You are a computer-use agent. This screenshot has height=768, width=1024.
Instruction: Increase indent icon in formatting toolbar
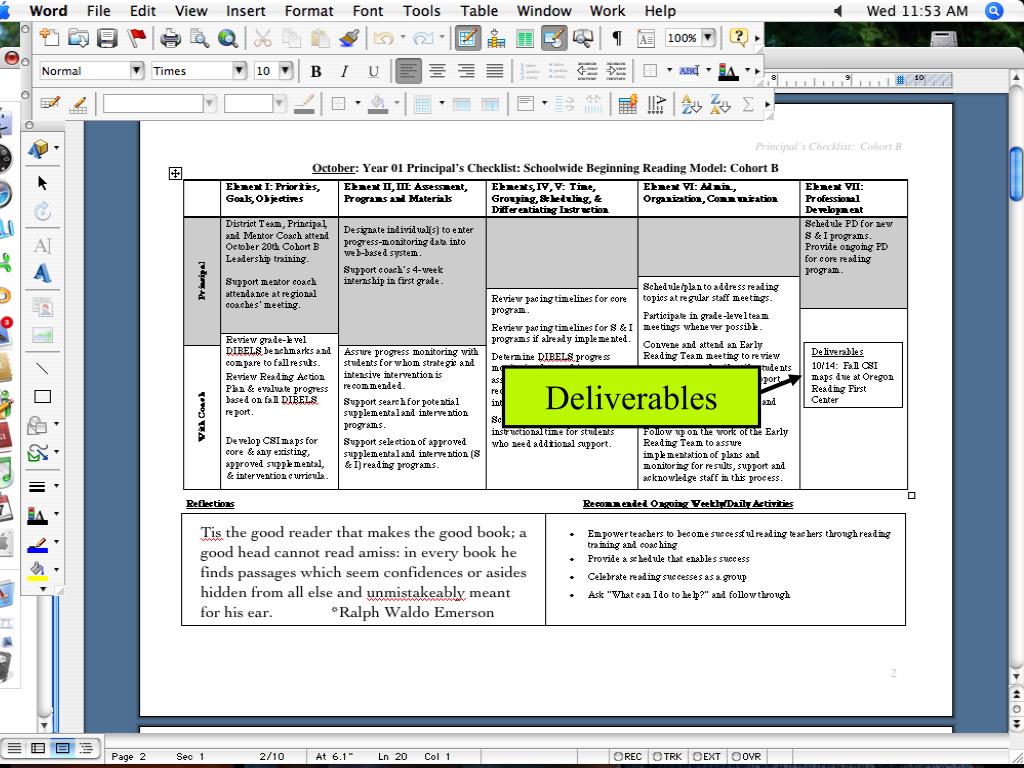(616, 71)
